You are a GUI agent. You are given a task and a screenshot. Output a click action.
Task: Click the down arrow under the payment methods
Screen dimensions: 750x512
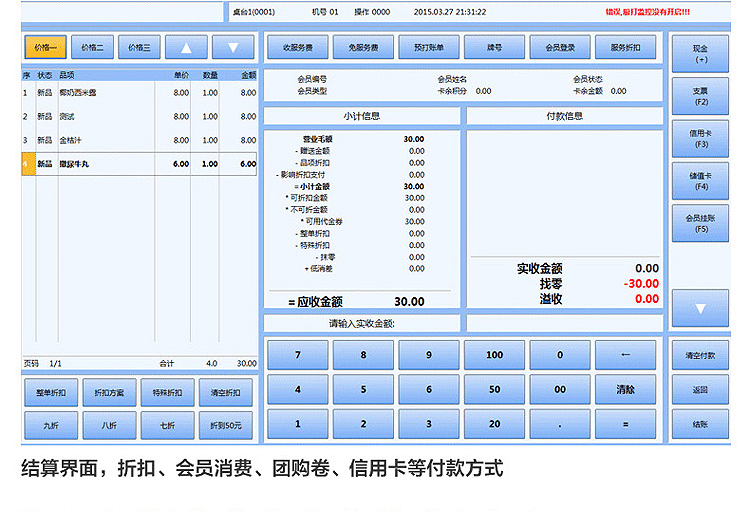[700, 308]
